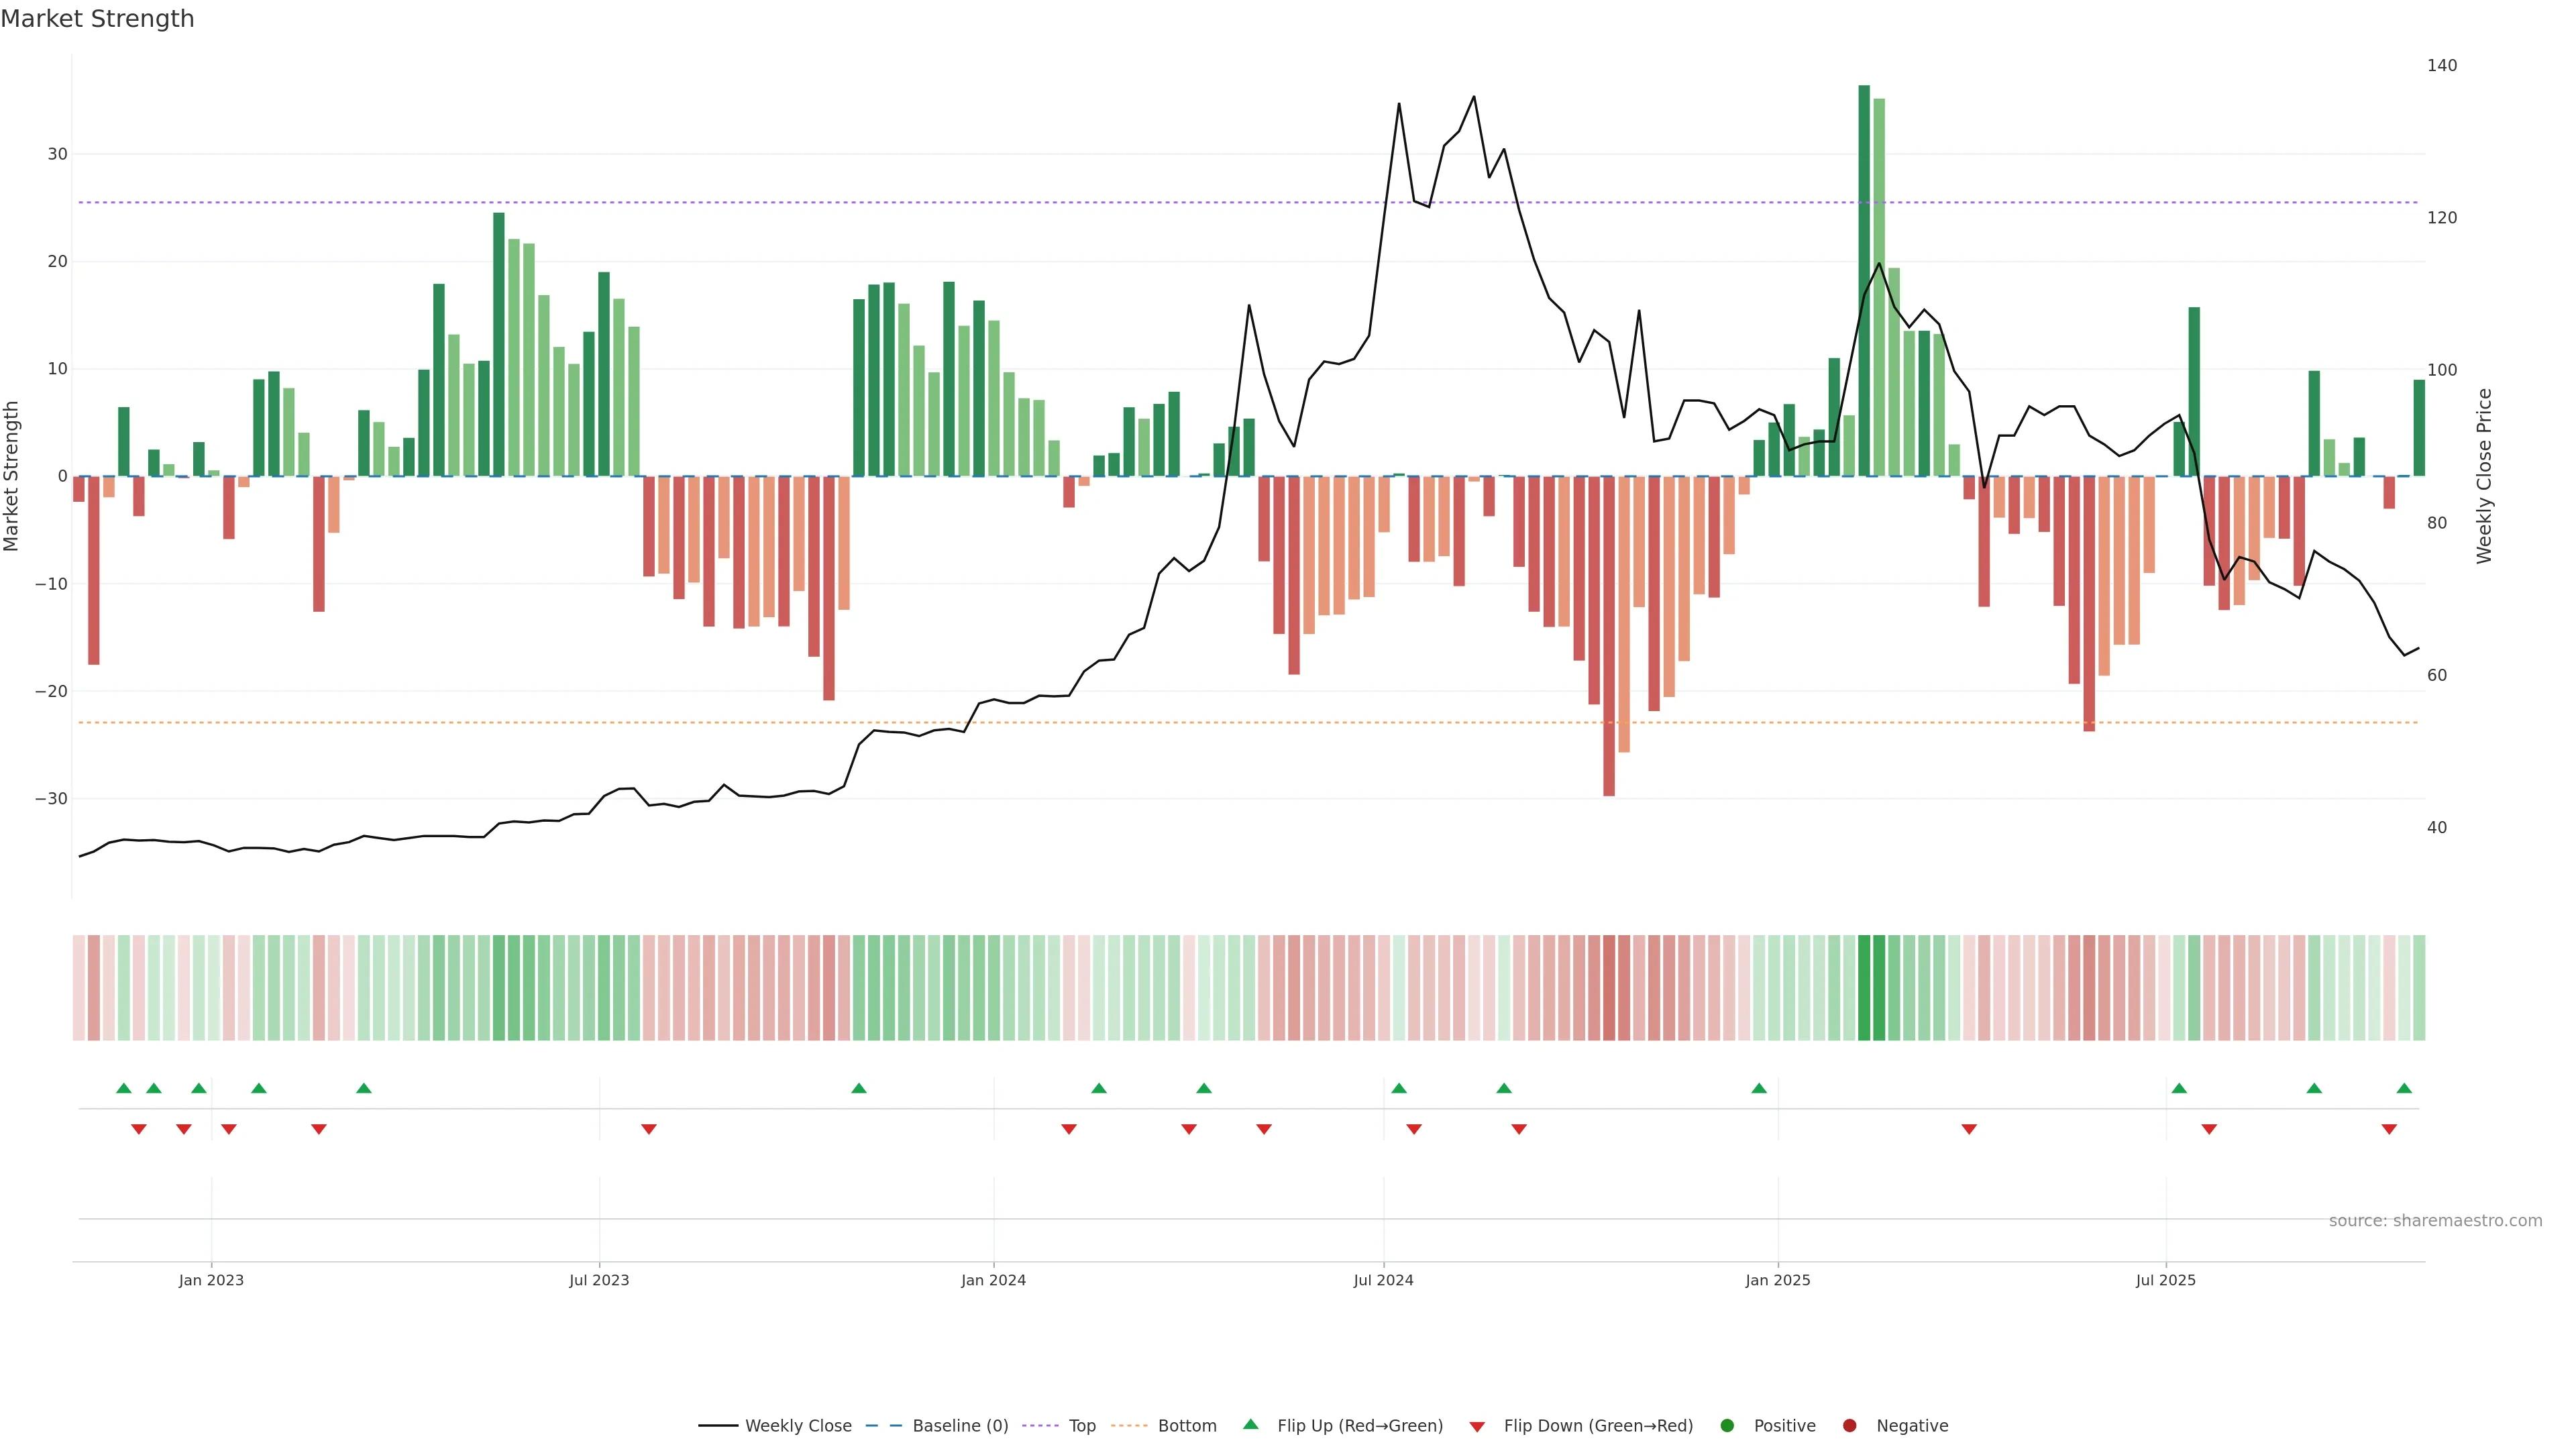Click the first green flip-up triangle on the left

(x=124, y=1088)
